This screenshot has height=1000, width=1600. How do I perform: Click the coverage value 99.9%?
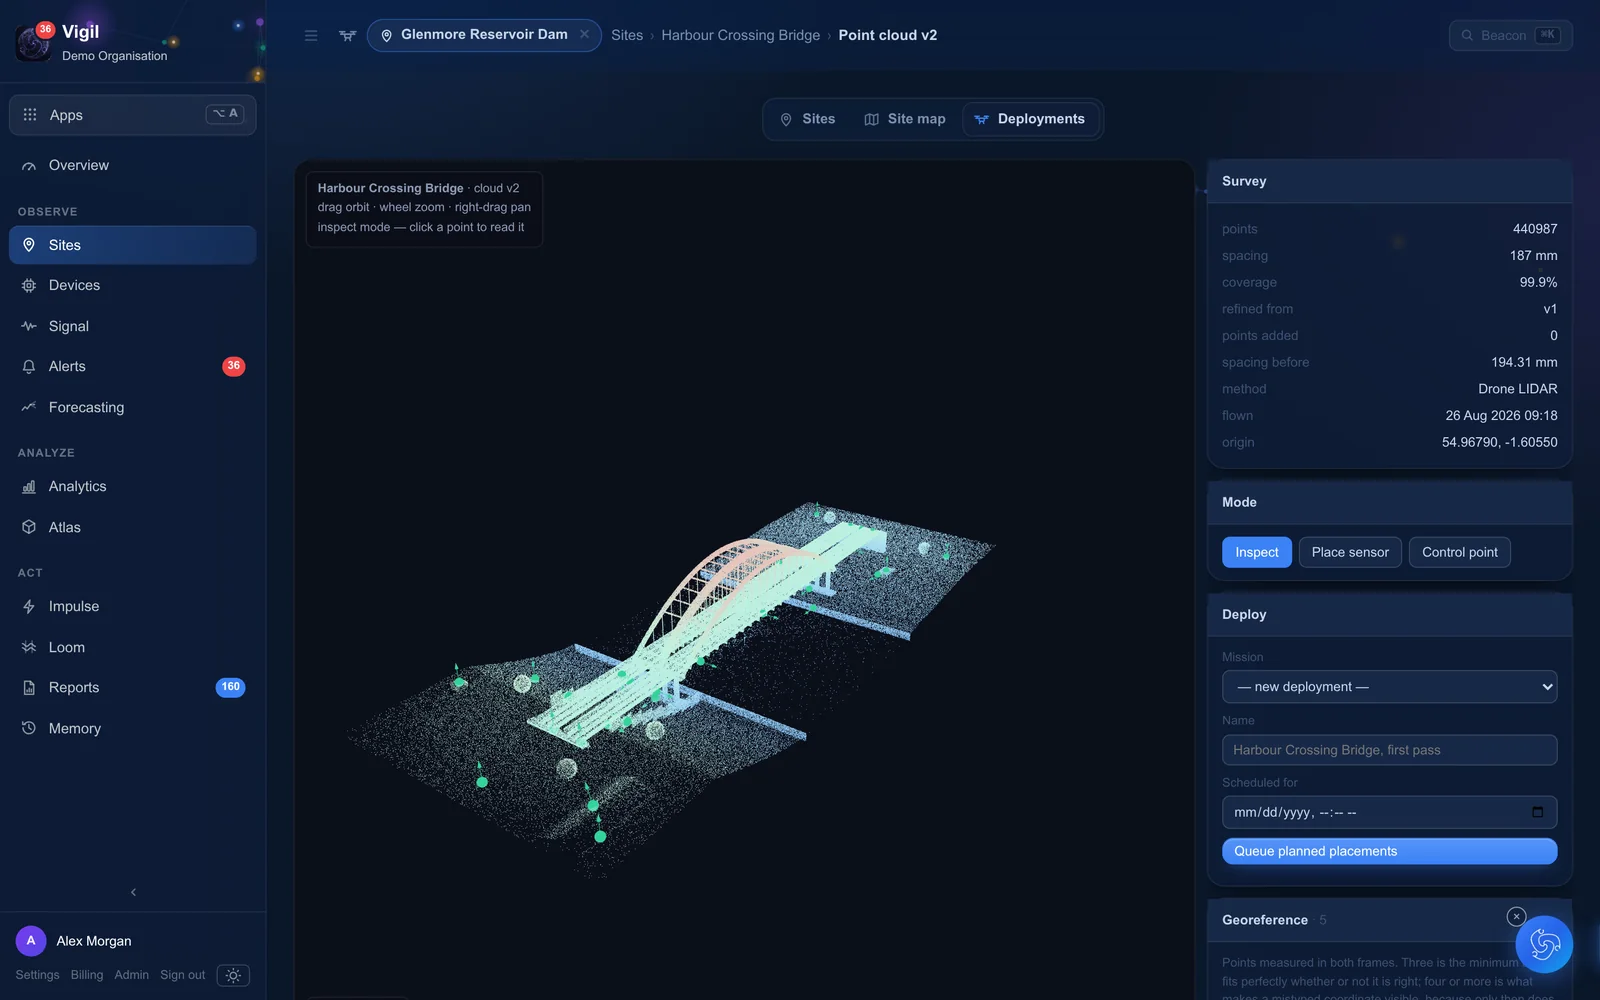point(1538,282)
